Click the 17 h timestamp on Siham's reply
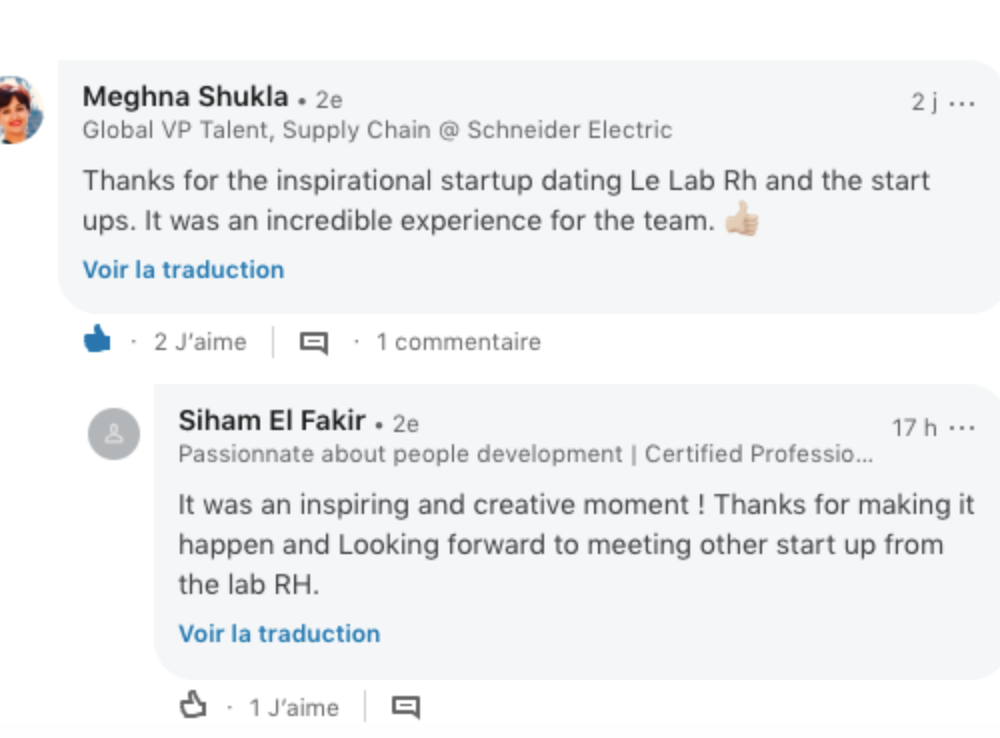Screen dimensions: 1000x738 [914, 428]
